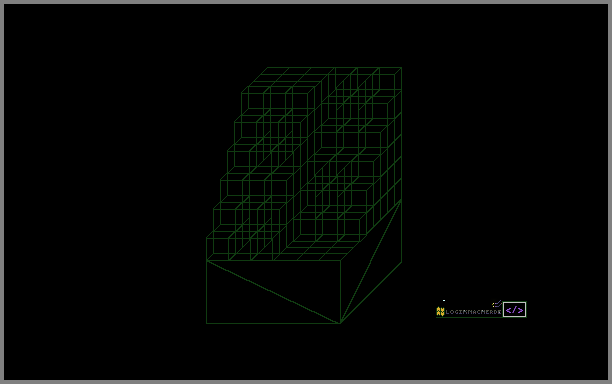Select the lowest step of right staircase column

[x=330, y=226]
